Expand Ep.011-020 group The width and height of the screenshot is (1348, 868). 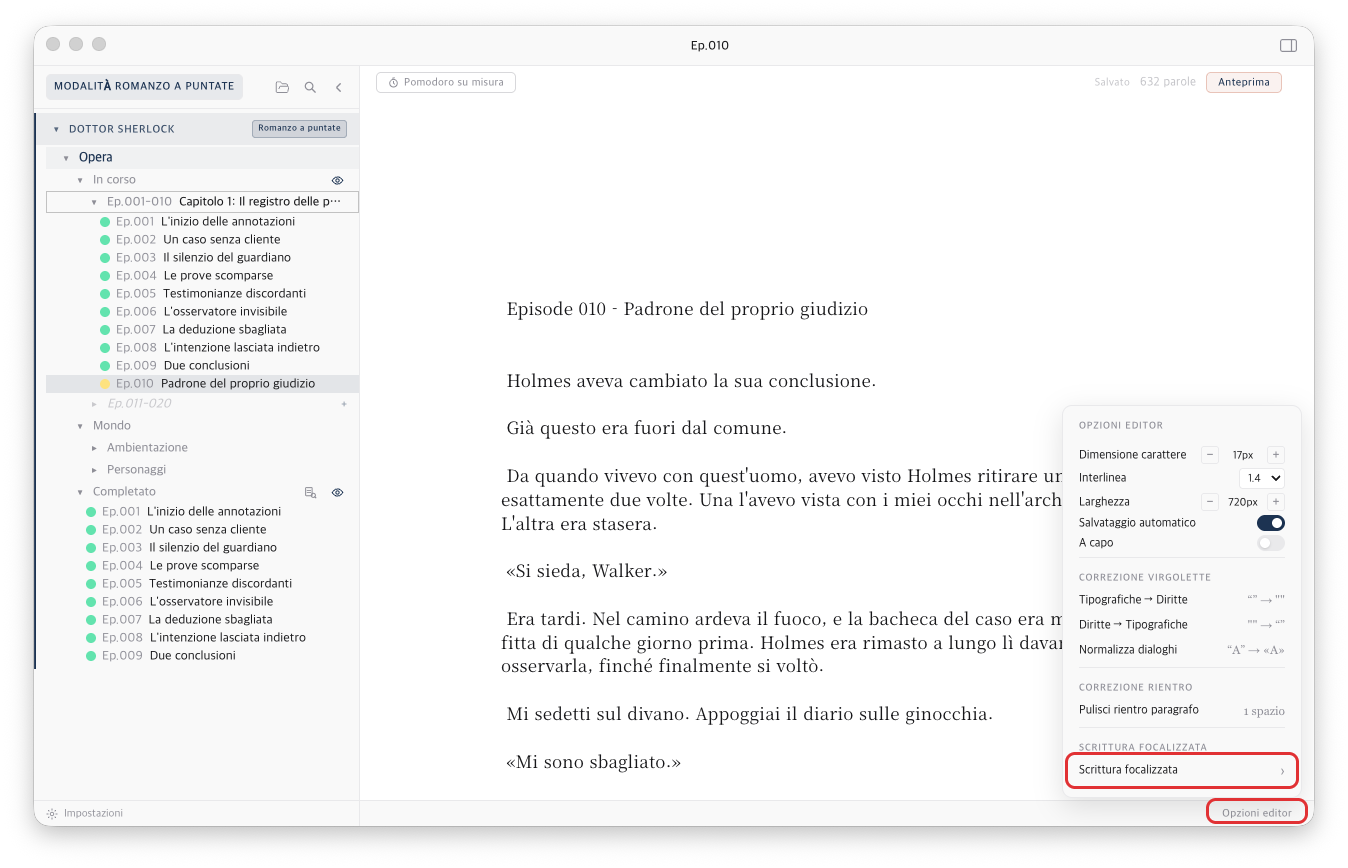tap(94, 404)
